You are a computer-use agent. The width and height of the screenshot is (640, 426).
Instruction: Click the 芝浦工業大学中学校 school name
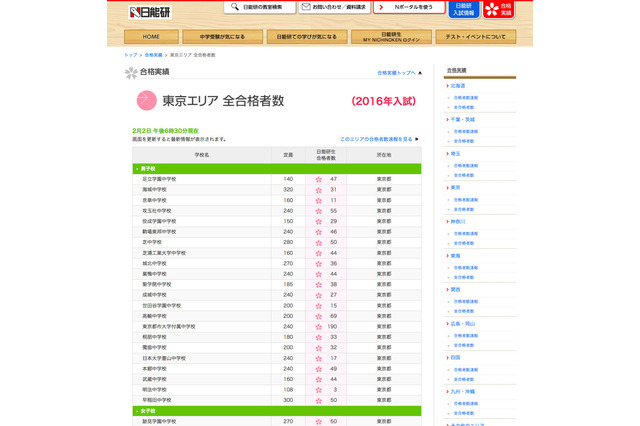[164, 253]
